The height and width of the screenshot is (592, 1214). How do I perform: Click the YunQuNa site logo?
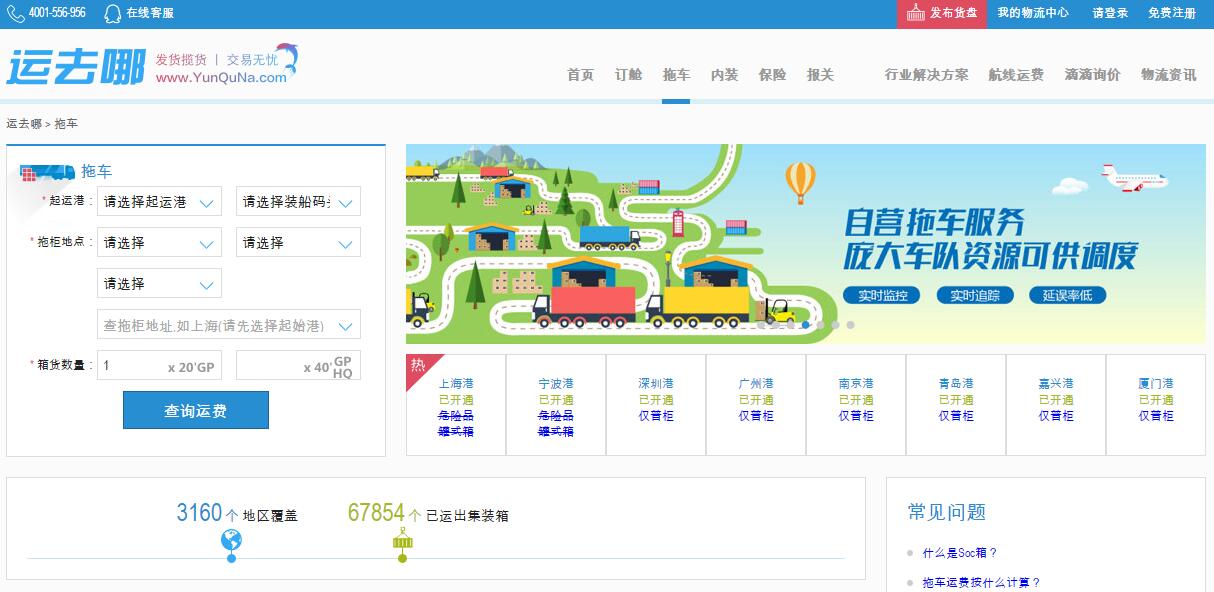(76, 66)
